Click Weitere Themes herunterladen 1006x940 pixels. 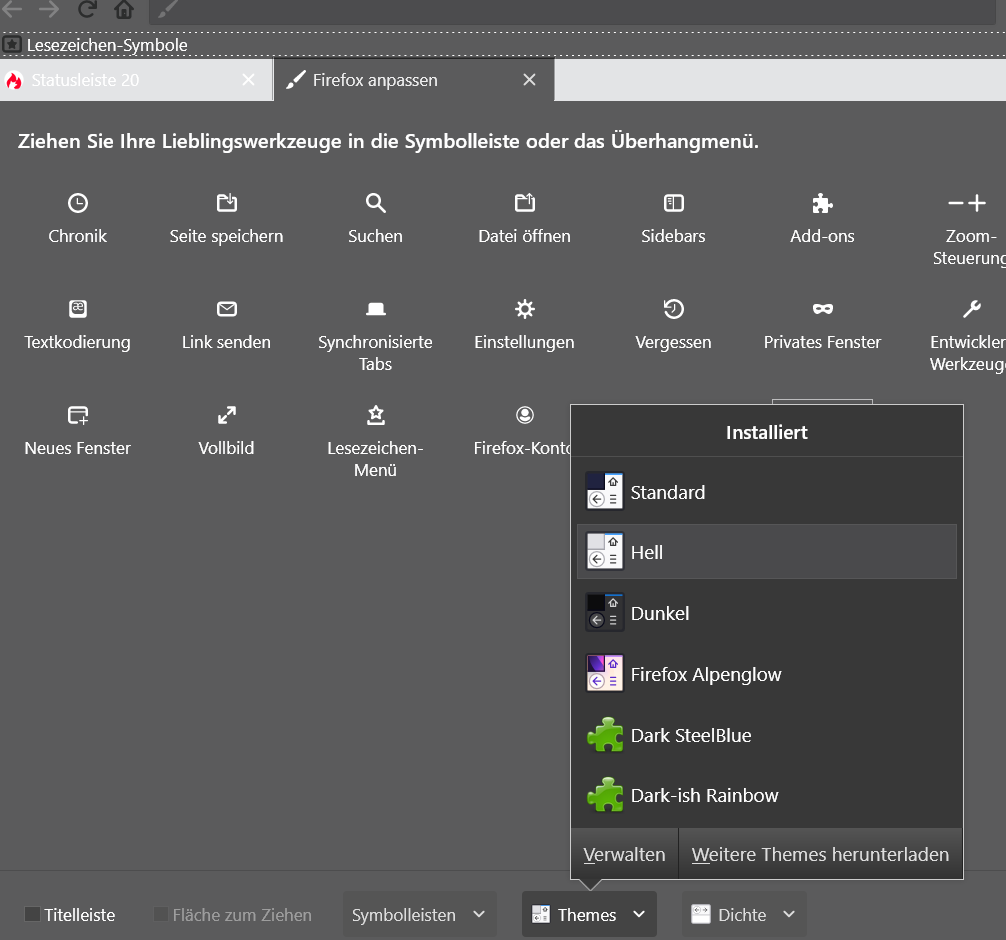tap(820, 854)
